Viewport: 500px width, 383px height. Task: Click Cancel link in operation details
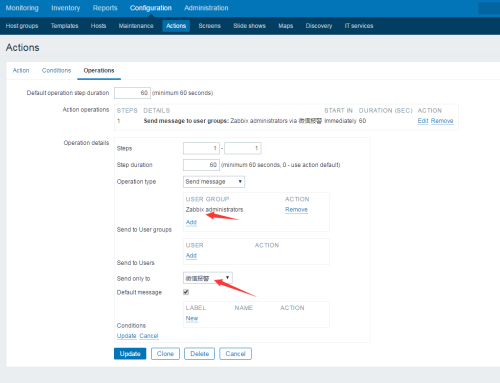pyautogui.click(x=149, y=336)
